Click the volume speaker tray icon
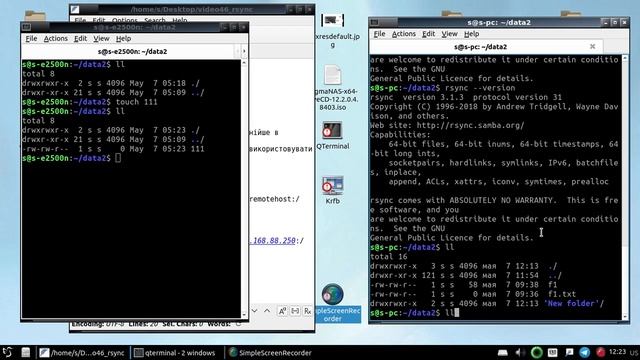The width and height of the screenshot is (640, 360). 520,352
